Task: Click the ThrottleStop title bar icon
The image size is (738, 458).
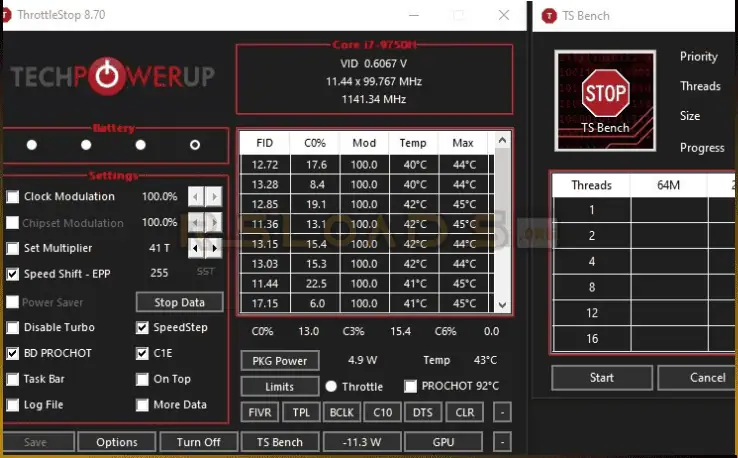Action: tap(12, 15)
